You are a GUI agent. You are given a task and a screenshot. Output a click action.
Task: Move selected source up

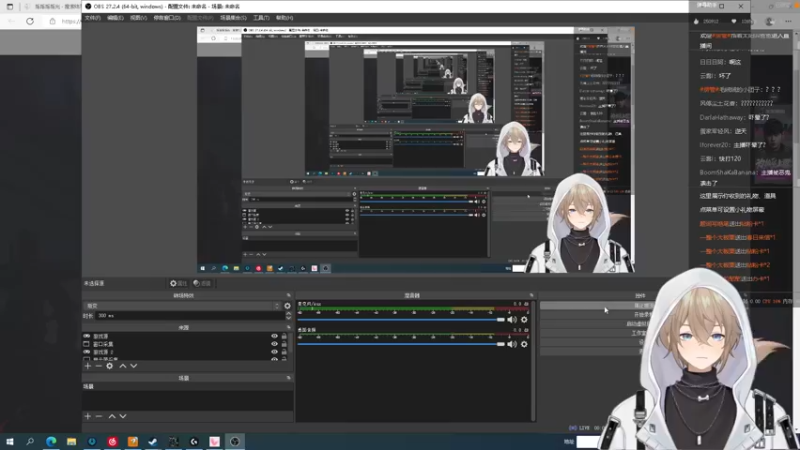pyautogui.click(x=122, y=366)
